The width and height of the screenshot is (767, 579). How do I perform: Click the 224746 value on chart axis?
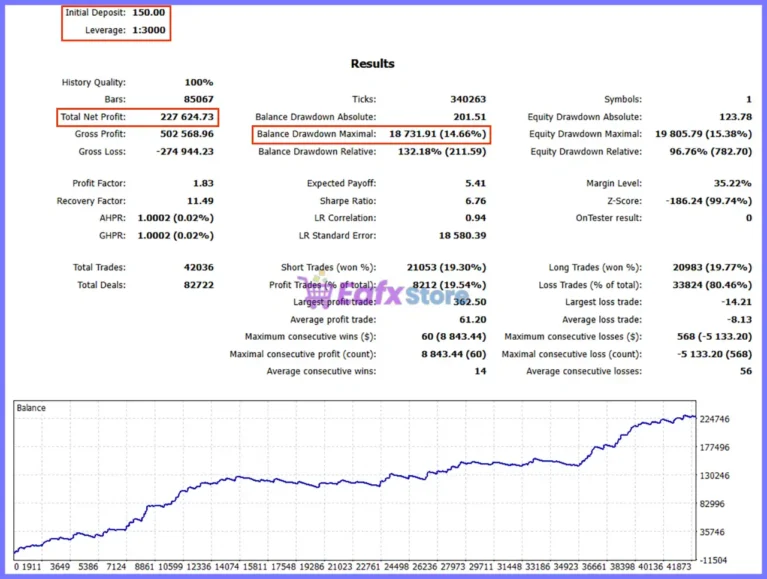pos(714,419)
